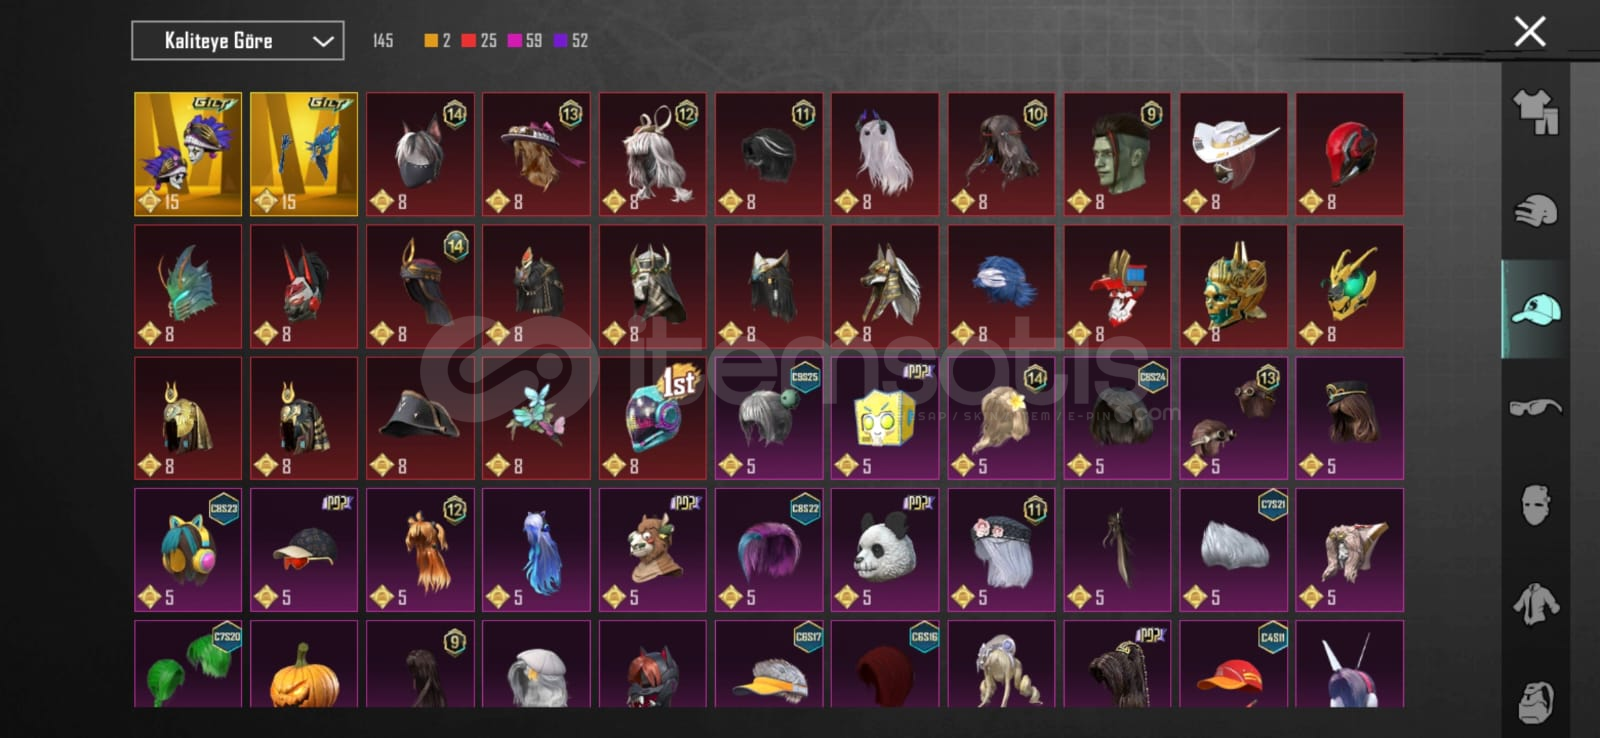Choose the red helmet item
Image resolution: width=1600 pixels, height=738 pixels.
[1349, 154]
